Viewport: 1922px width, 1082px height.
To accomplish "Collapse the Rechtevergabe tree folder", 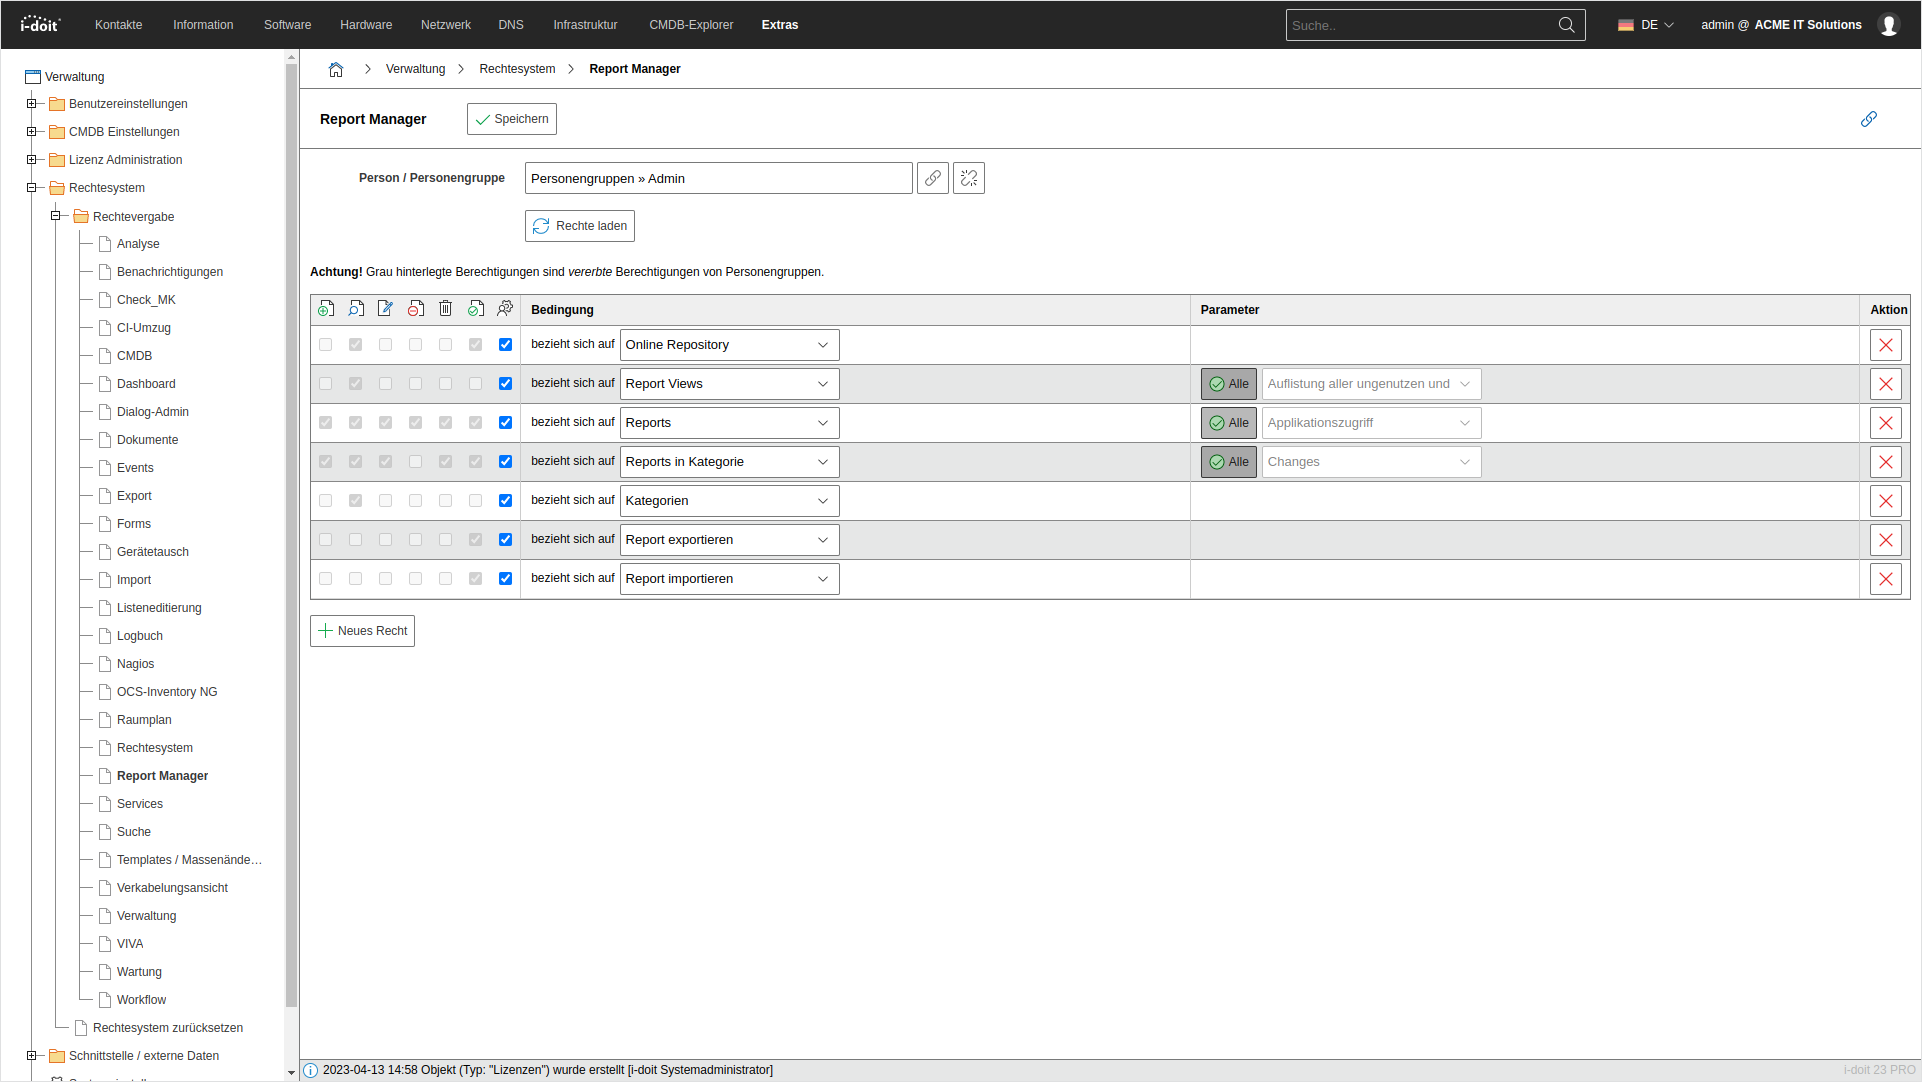I will (x=56, y=216).
